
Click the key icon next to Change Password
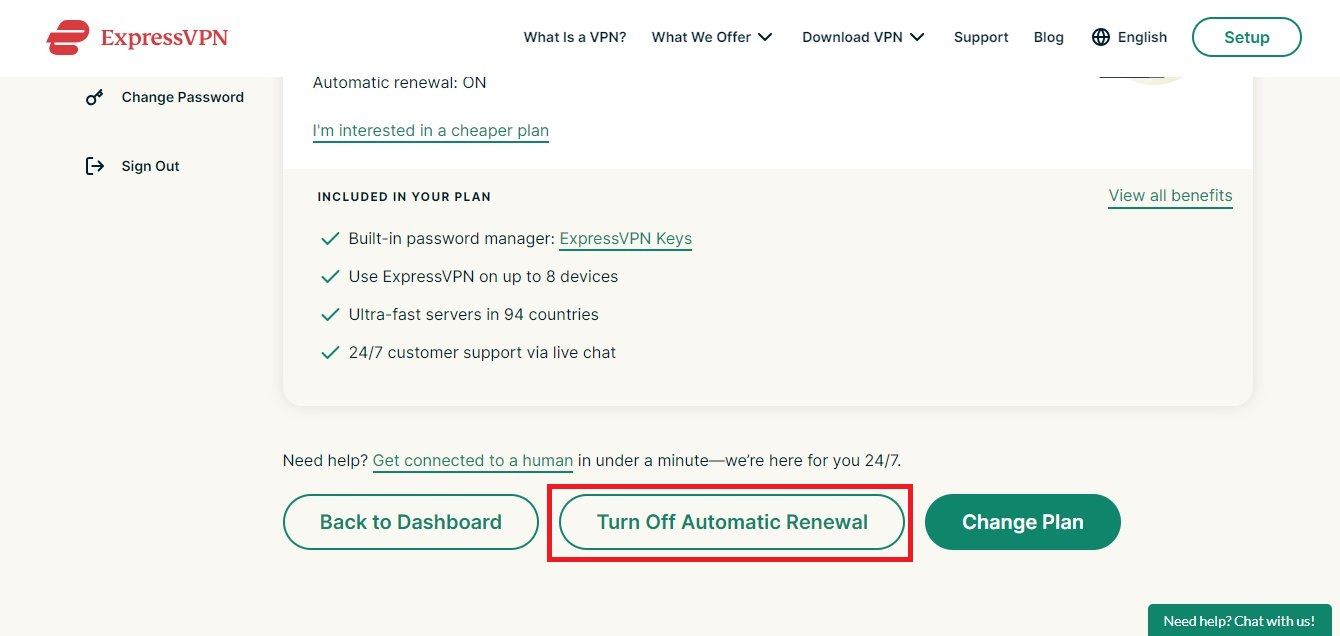pos(94,97)
